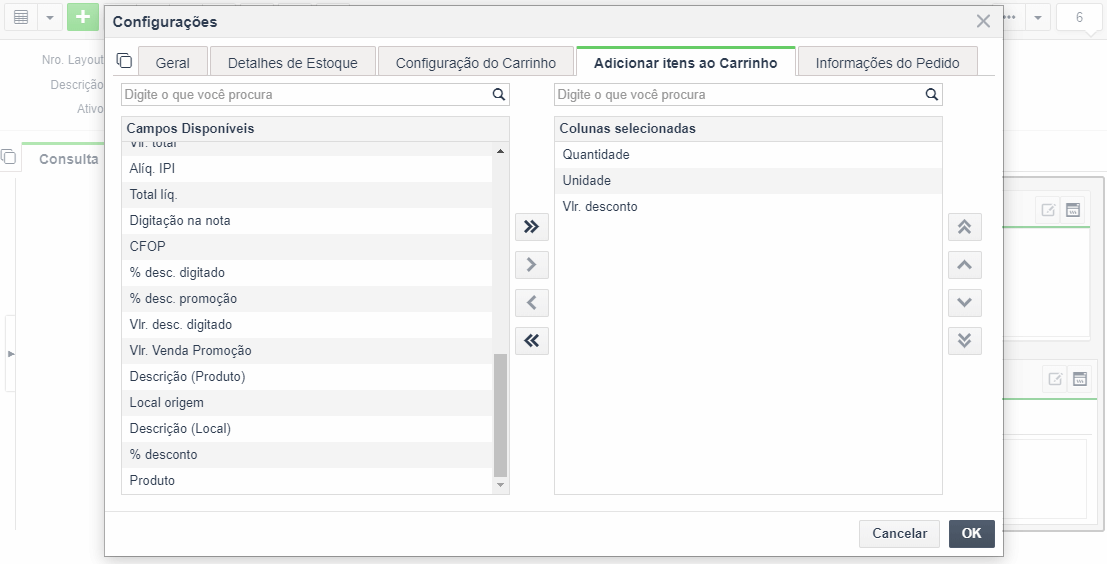Close the Configurações dialog
Viewport: 1107px width, 564px height.
[x=983, y=21]
